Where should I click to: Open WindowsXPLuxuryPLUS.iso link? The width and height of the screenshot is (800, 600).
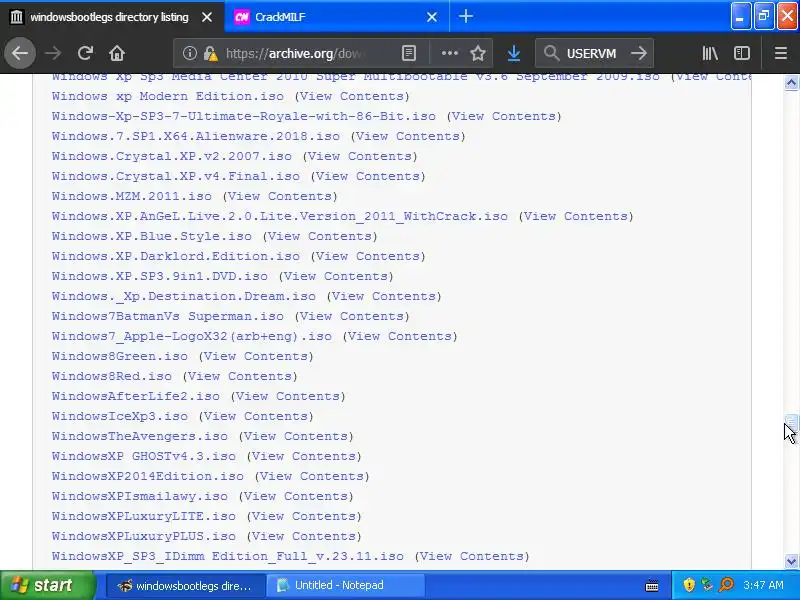[143, 536]
